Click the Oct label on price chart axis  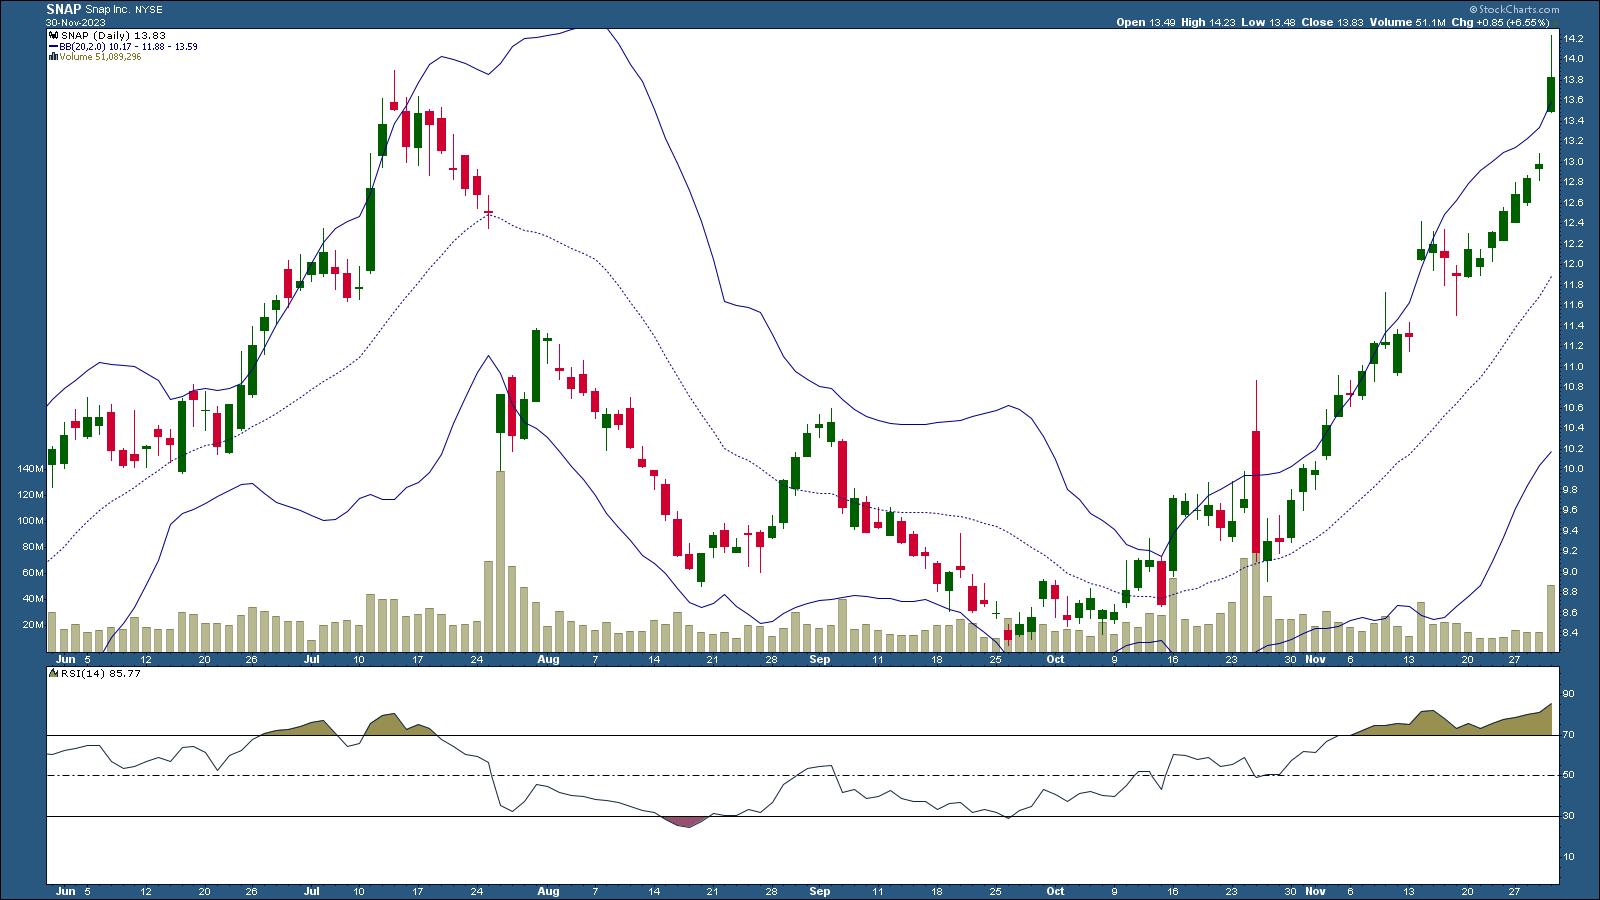[1055, 660]
